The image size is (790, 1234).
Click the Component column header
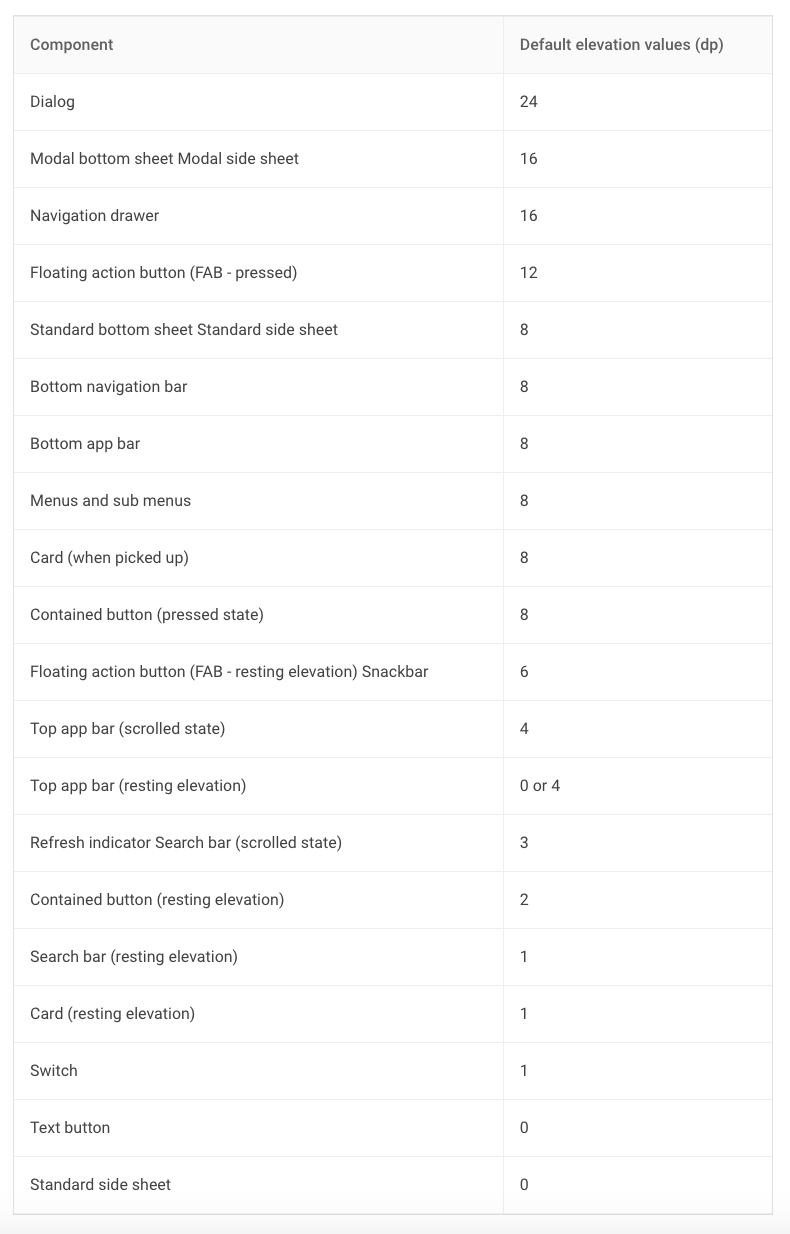pyautogui.click(x=71, y=45)
